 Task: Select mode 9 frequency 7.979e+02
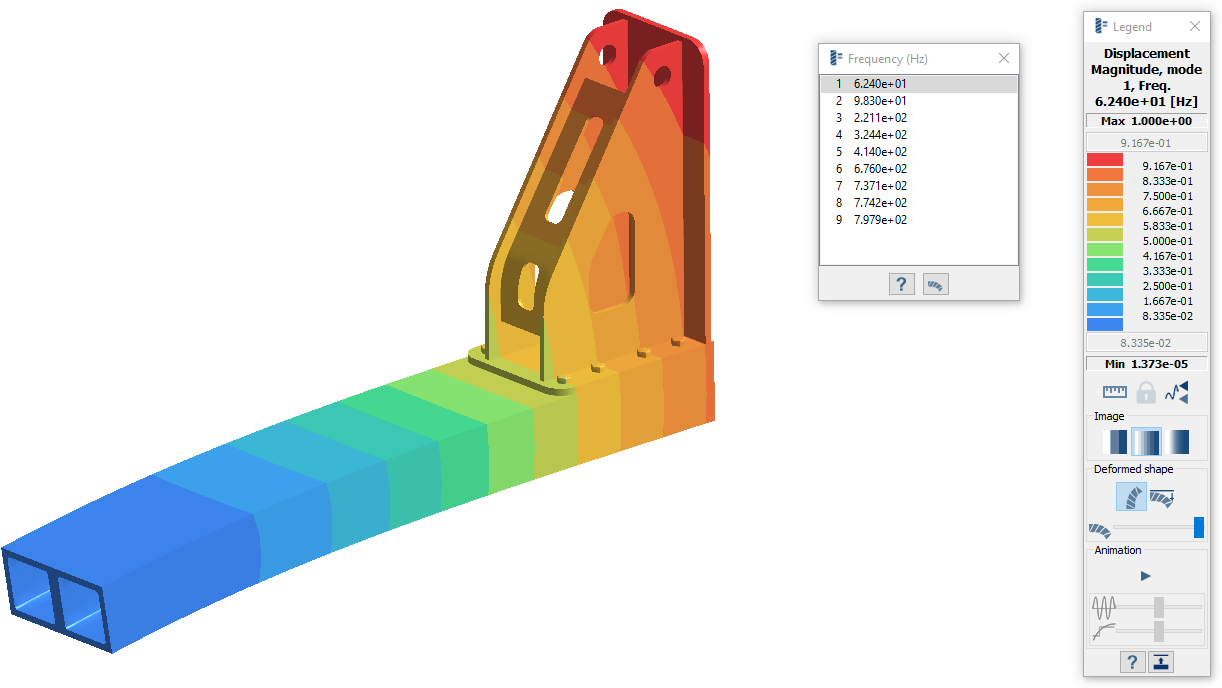pos(880,220)
